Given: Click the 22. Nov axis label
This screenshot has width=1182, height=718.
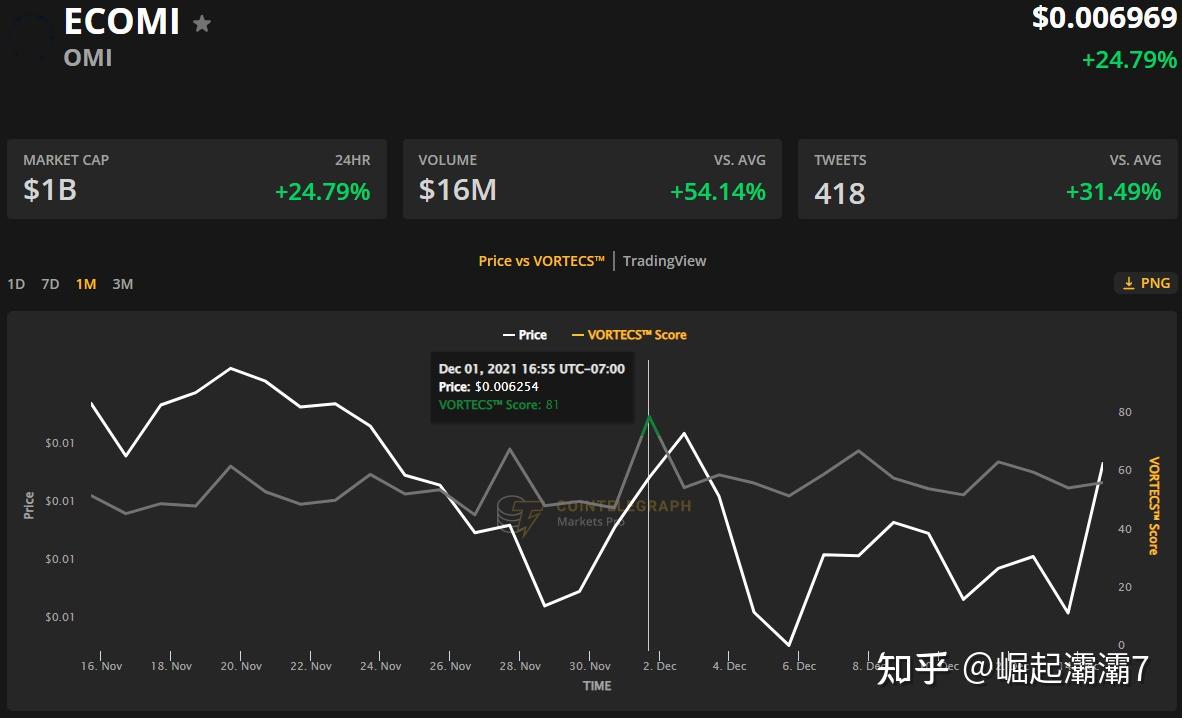Looking at the screenshot, I should [311, 666].
